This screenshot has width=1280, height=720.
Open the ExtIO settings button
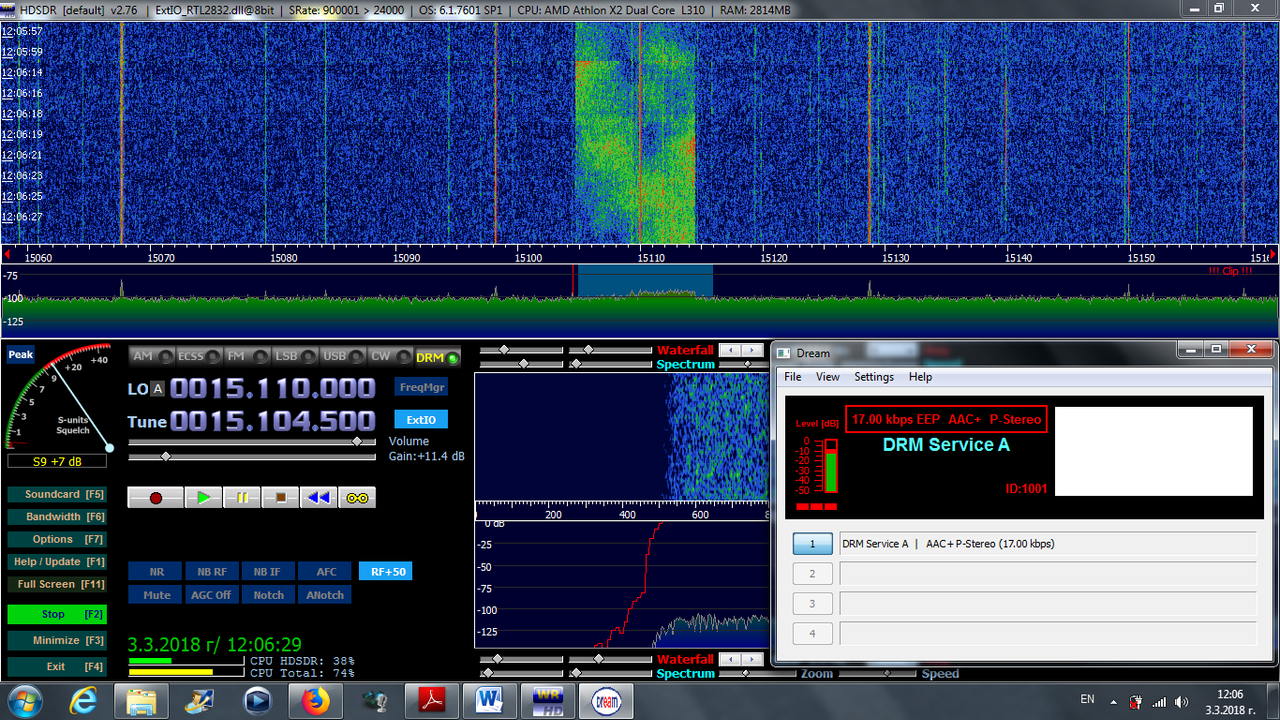coord(422,419)
